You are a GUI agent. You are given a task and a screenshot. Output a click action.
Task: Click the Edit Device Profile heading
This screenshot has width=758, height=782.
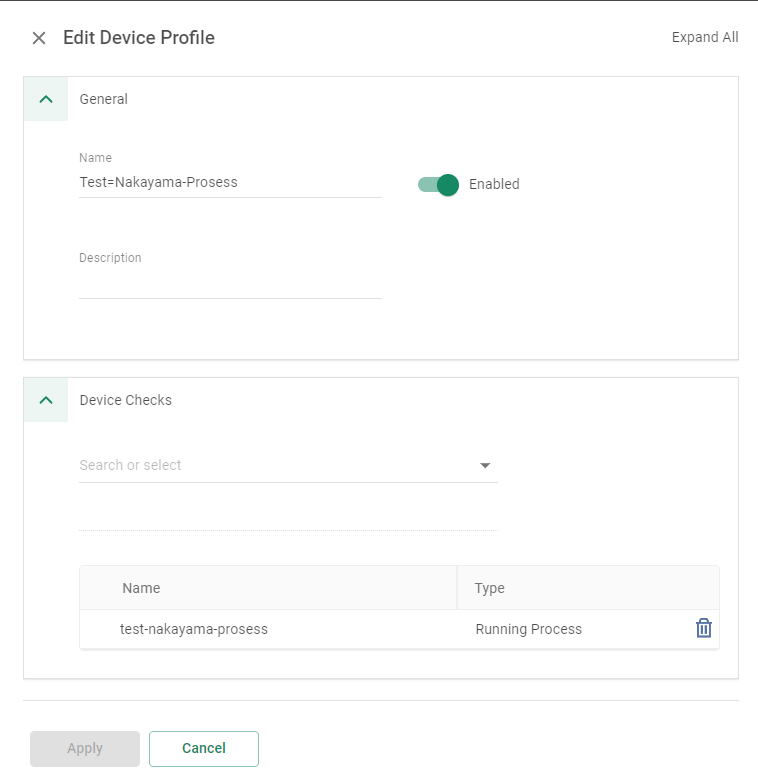tap(139, 38)
